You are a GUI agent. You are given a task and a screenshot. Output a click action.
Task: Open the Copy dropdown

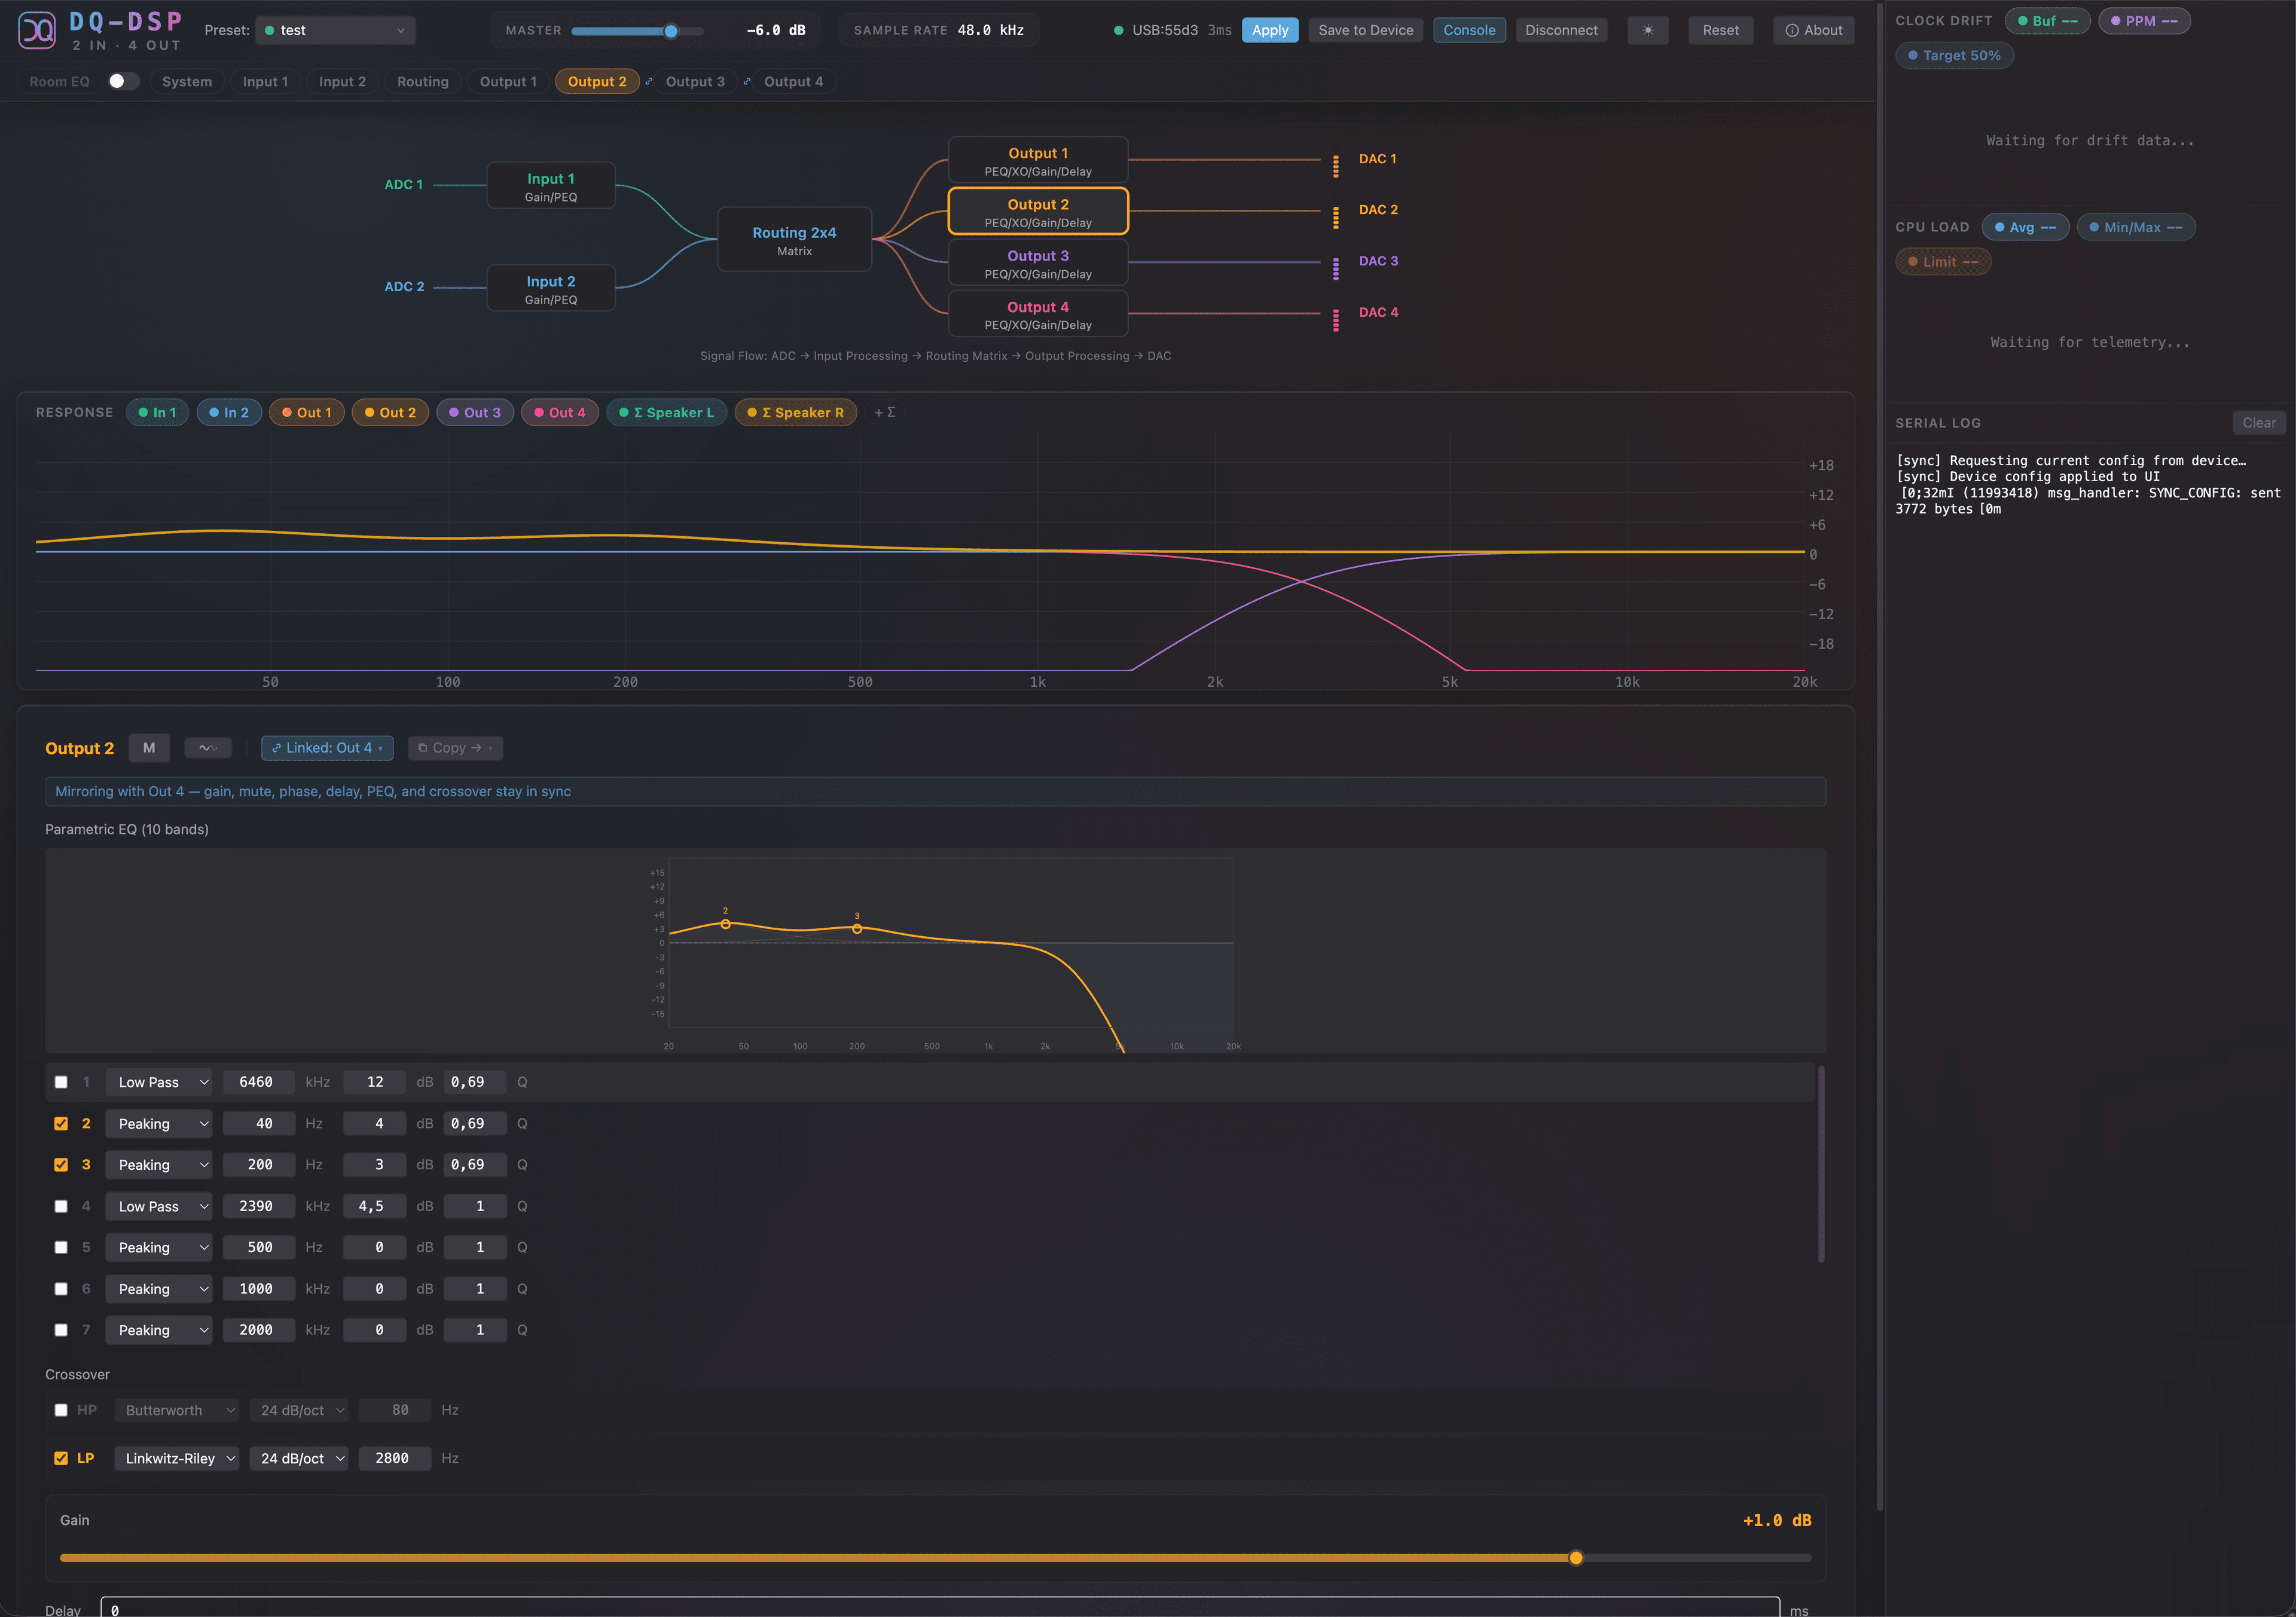click(x=455, y=748)
